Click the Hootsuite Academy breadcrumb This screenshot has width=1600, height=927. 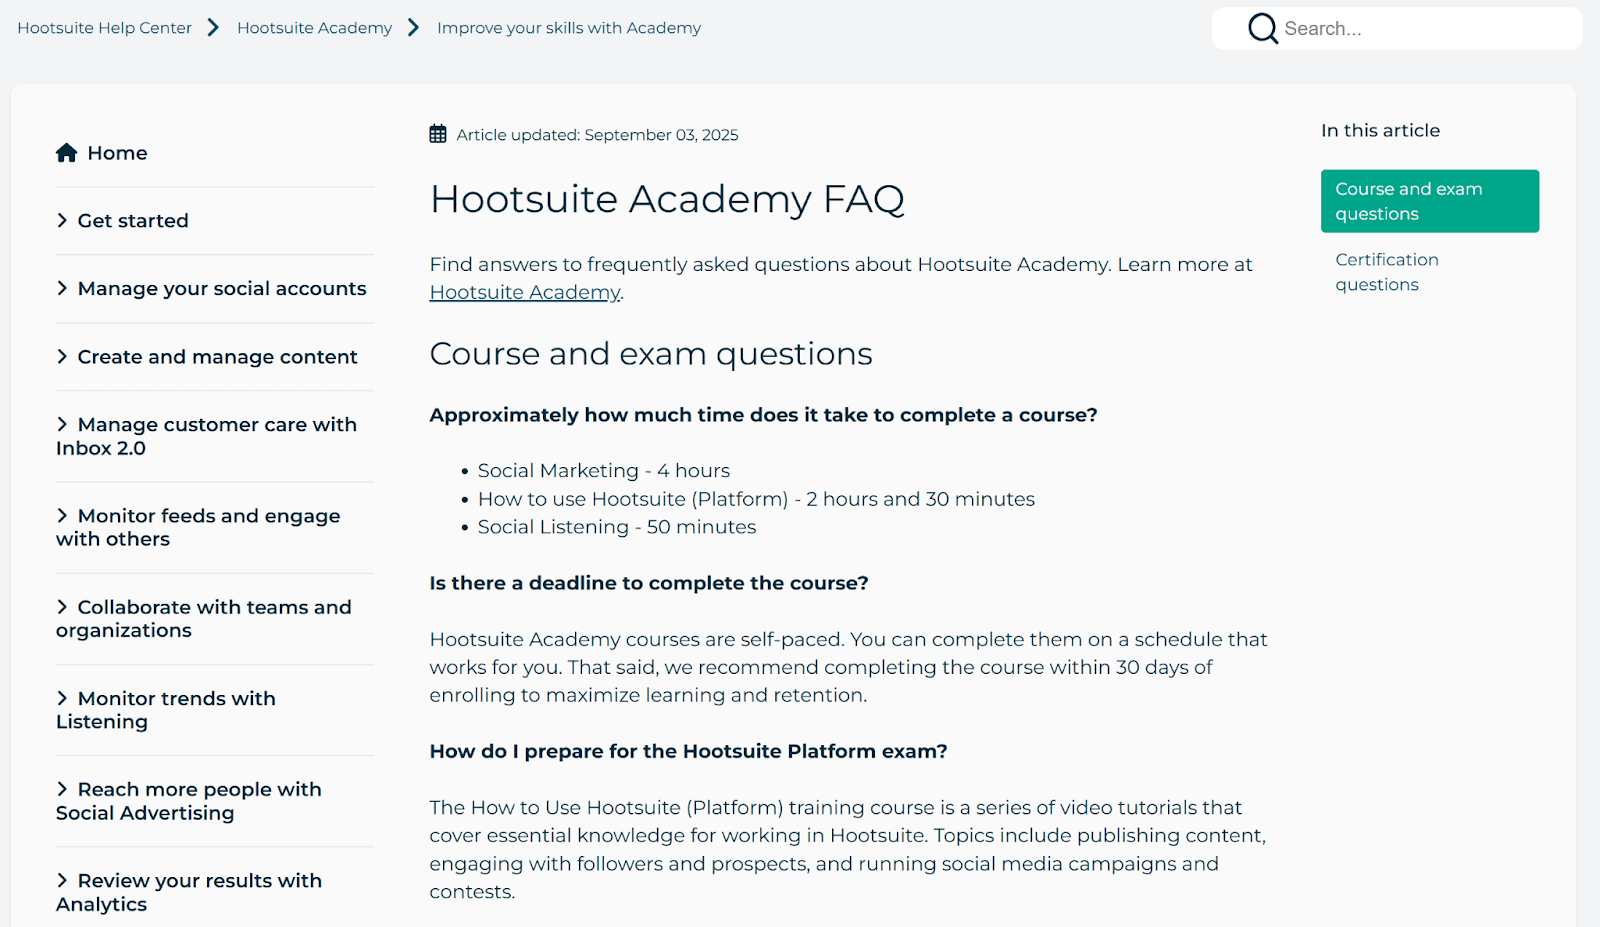pyautogui.click(x=314, y=27)
